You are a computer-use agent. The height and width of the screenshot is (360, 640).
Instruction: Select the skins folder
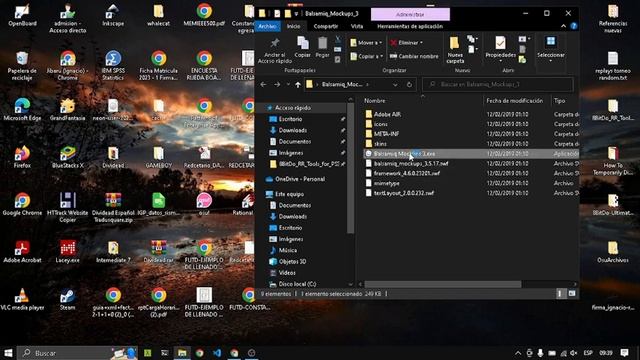(380, 144)
